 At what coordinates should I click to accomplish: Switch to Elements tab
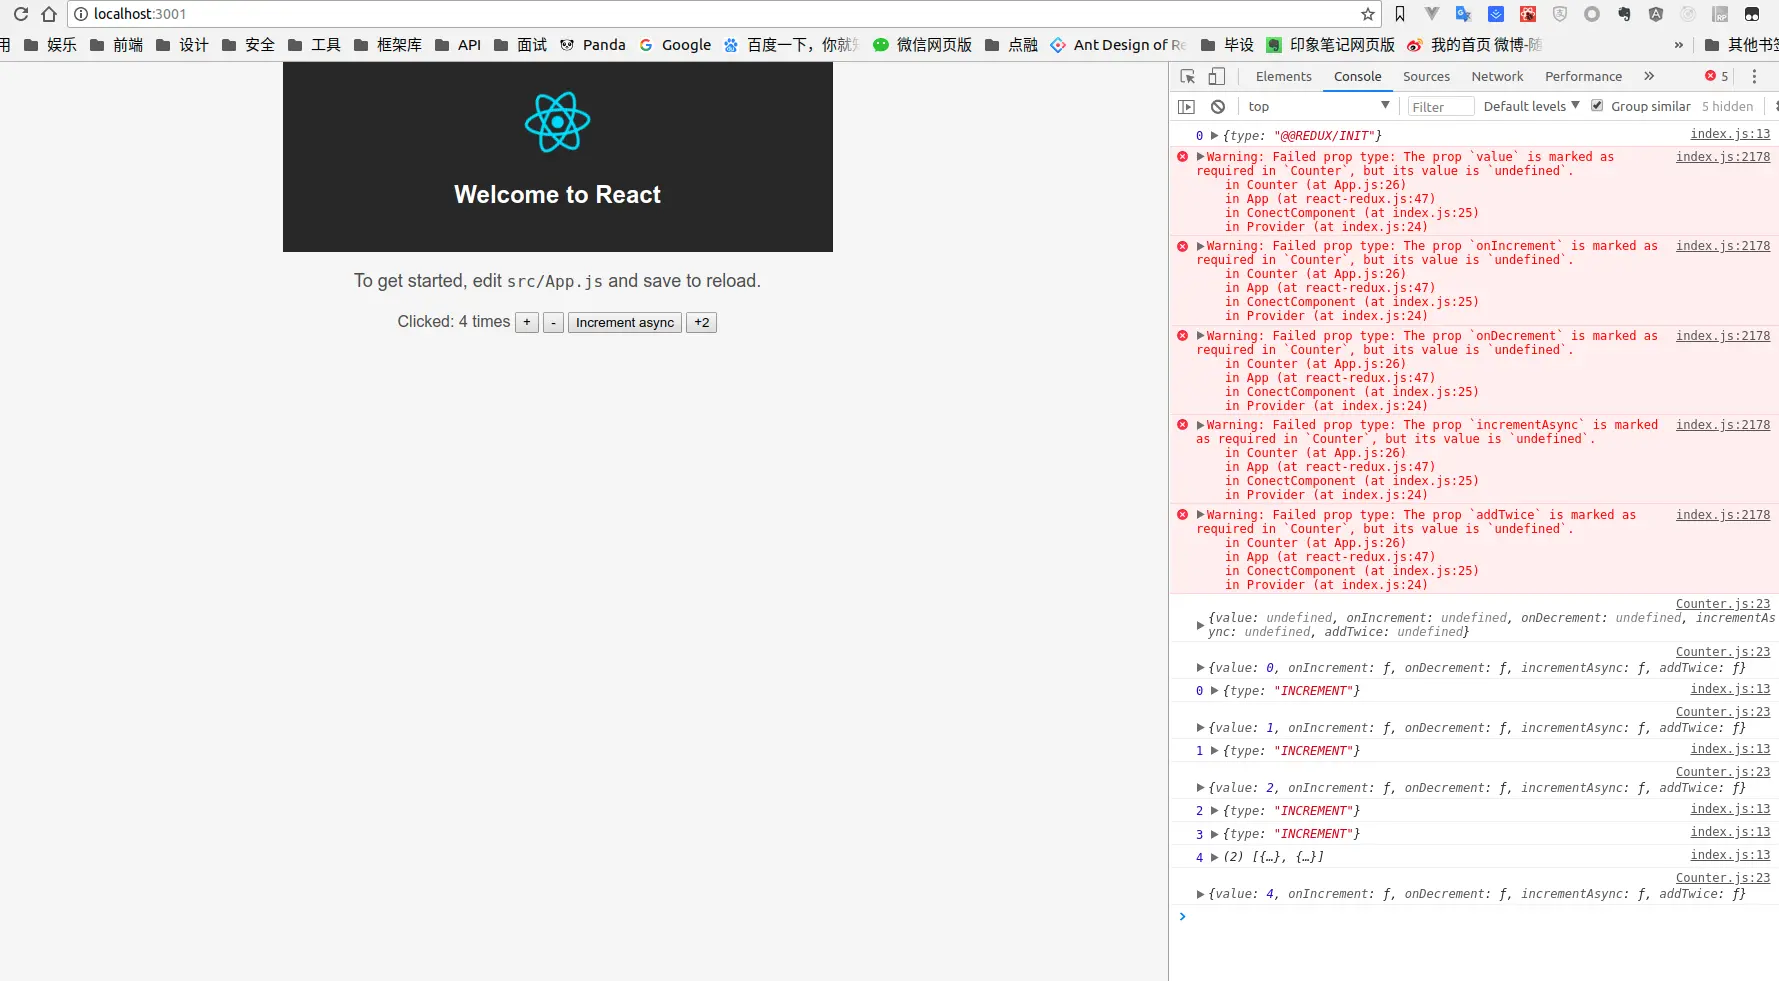tap(1283, 76)
